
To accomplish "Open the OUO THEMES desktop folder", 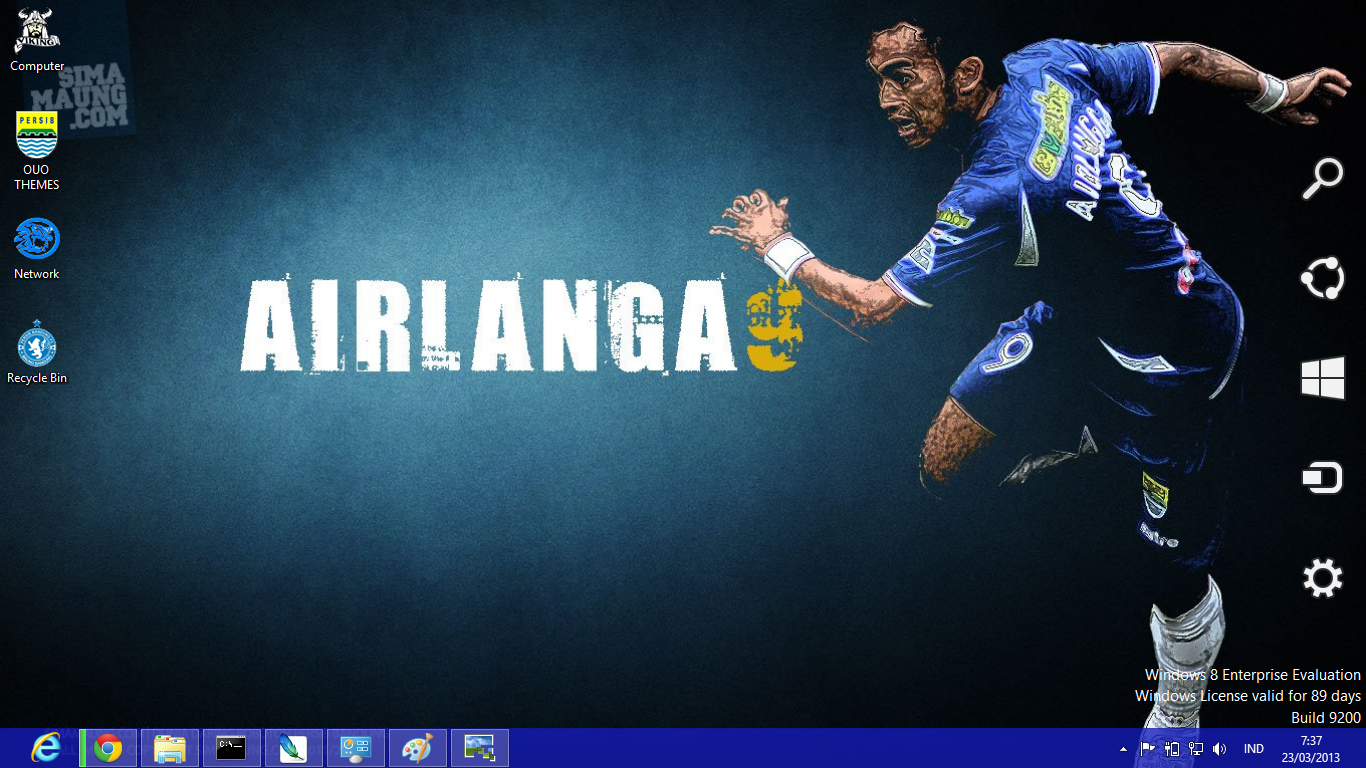I will [x=37, y=135].
